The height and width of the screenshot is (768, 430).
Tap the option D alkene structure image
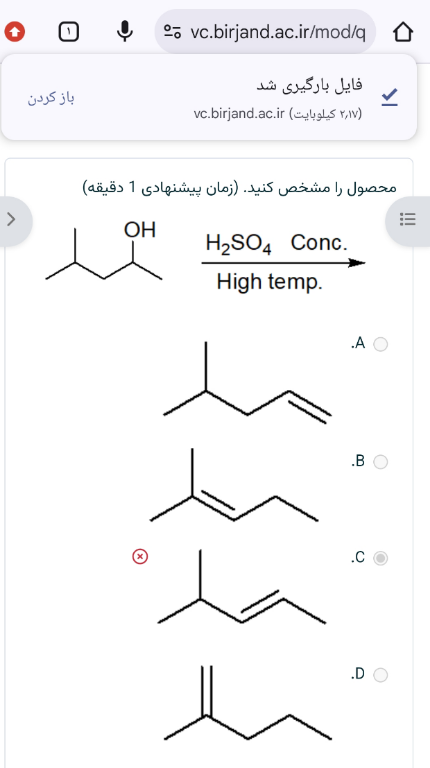pos(247,703)
